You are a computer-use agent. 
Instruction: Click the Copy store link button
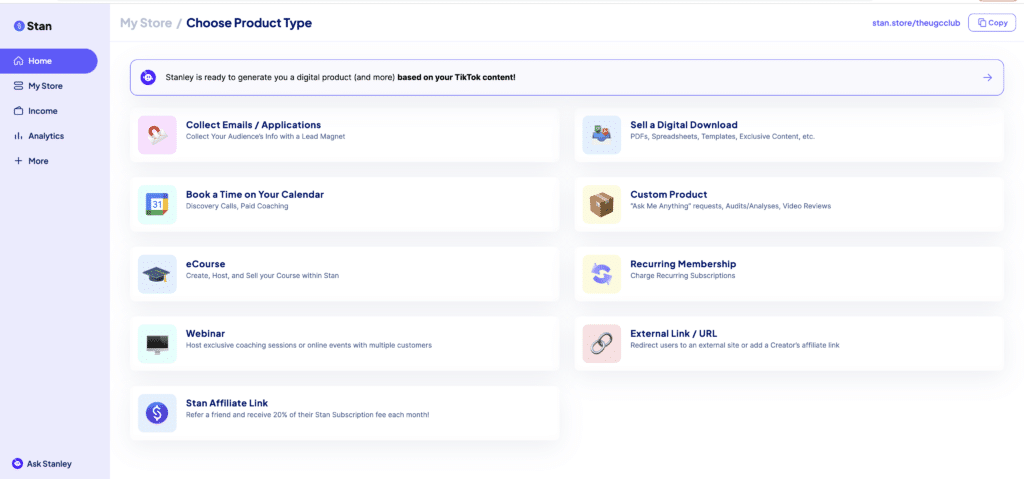(992, 22)
